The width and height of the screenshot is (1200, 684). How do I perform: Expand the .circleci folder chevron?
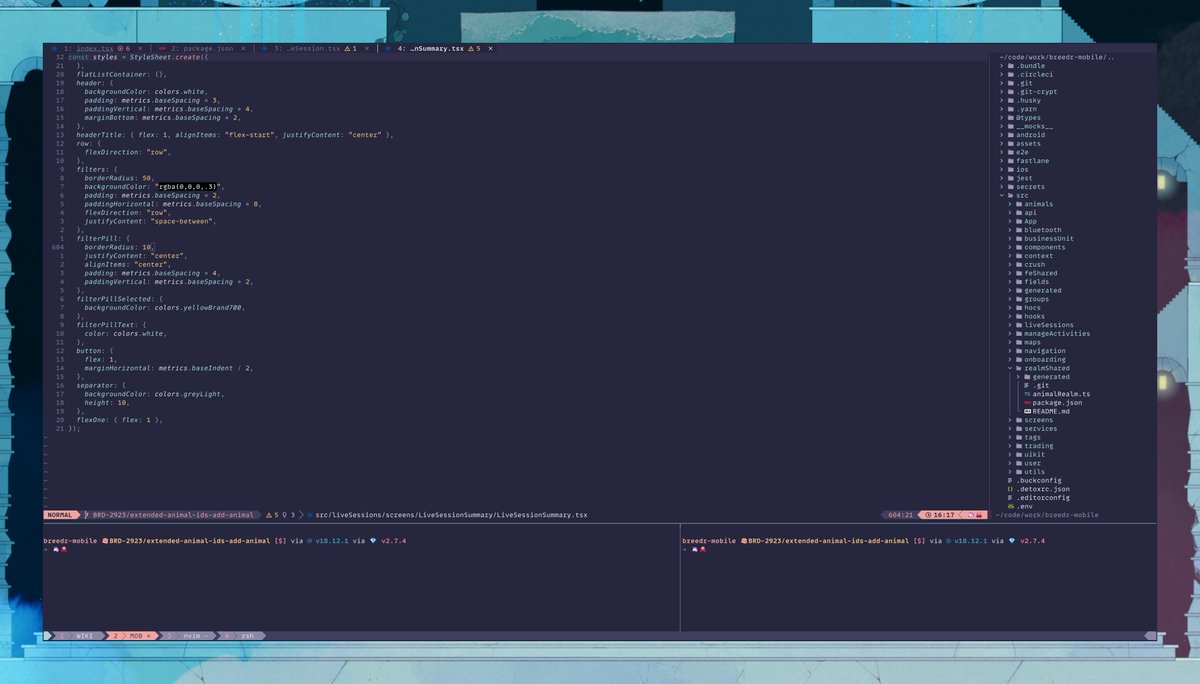point(1001,74)
